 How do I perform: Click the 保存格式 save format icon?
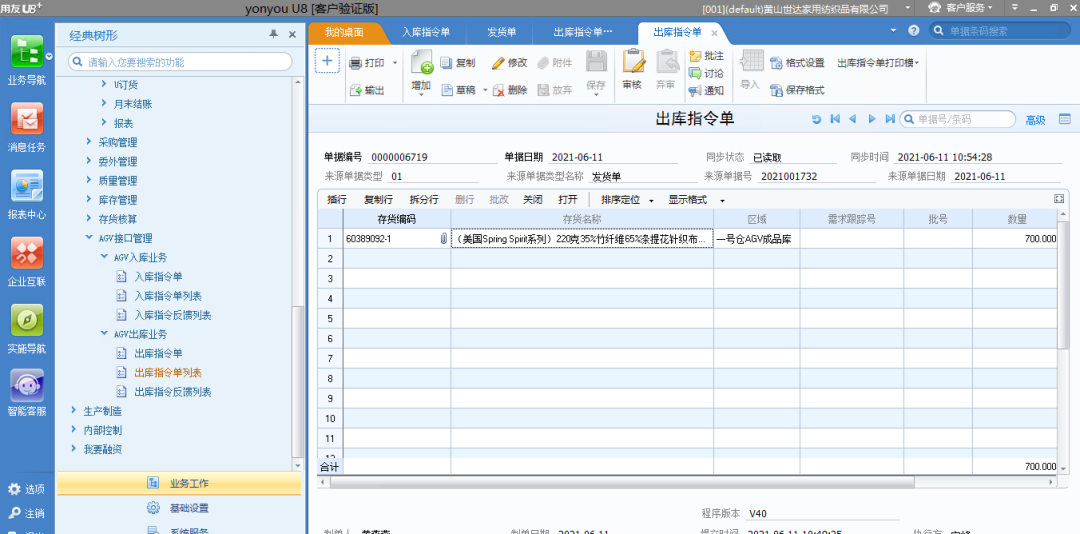click(776, 90)
